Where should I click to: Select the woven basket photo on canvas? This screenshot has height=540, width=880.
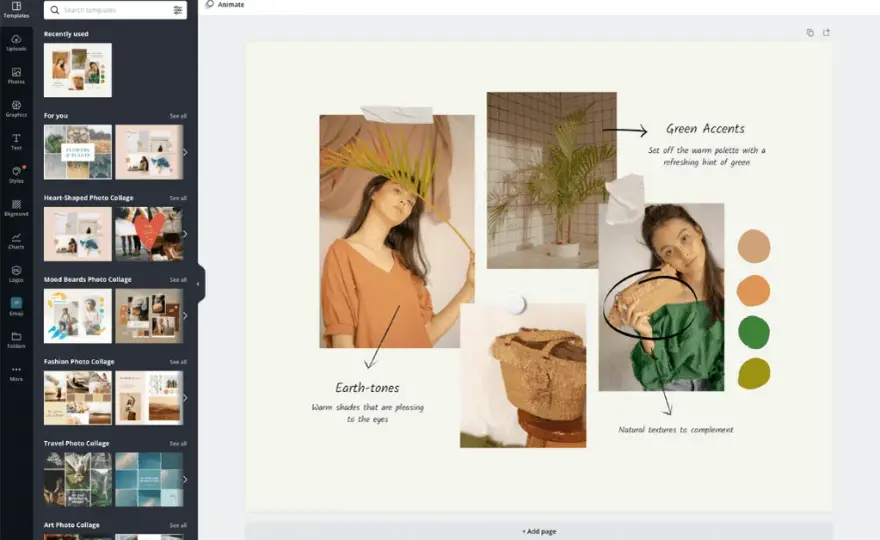pyautogui.click(x=523, y=375)
